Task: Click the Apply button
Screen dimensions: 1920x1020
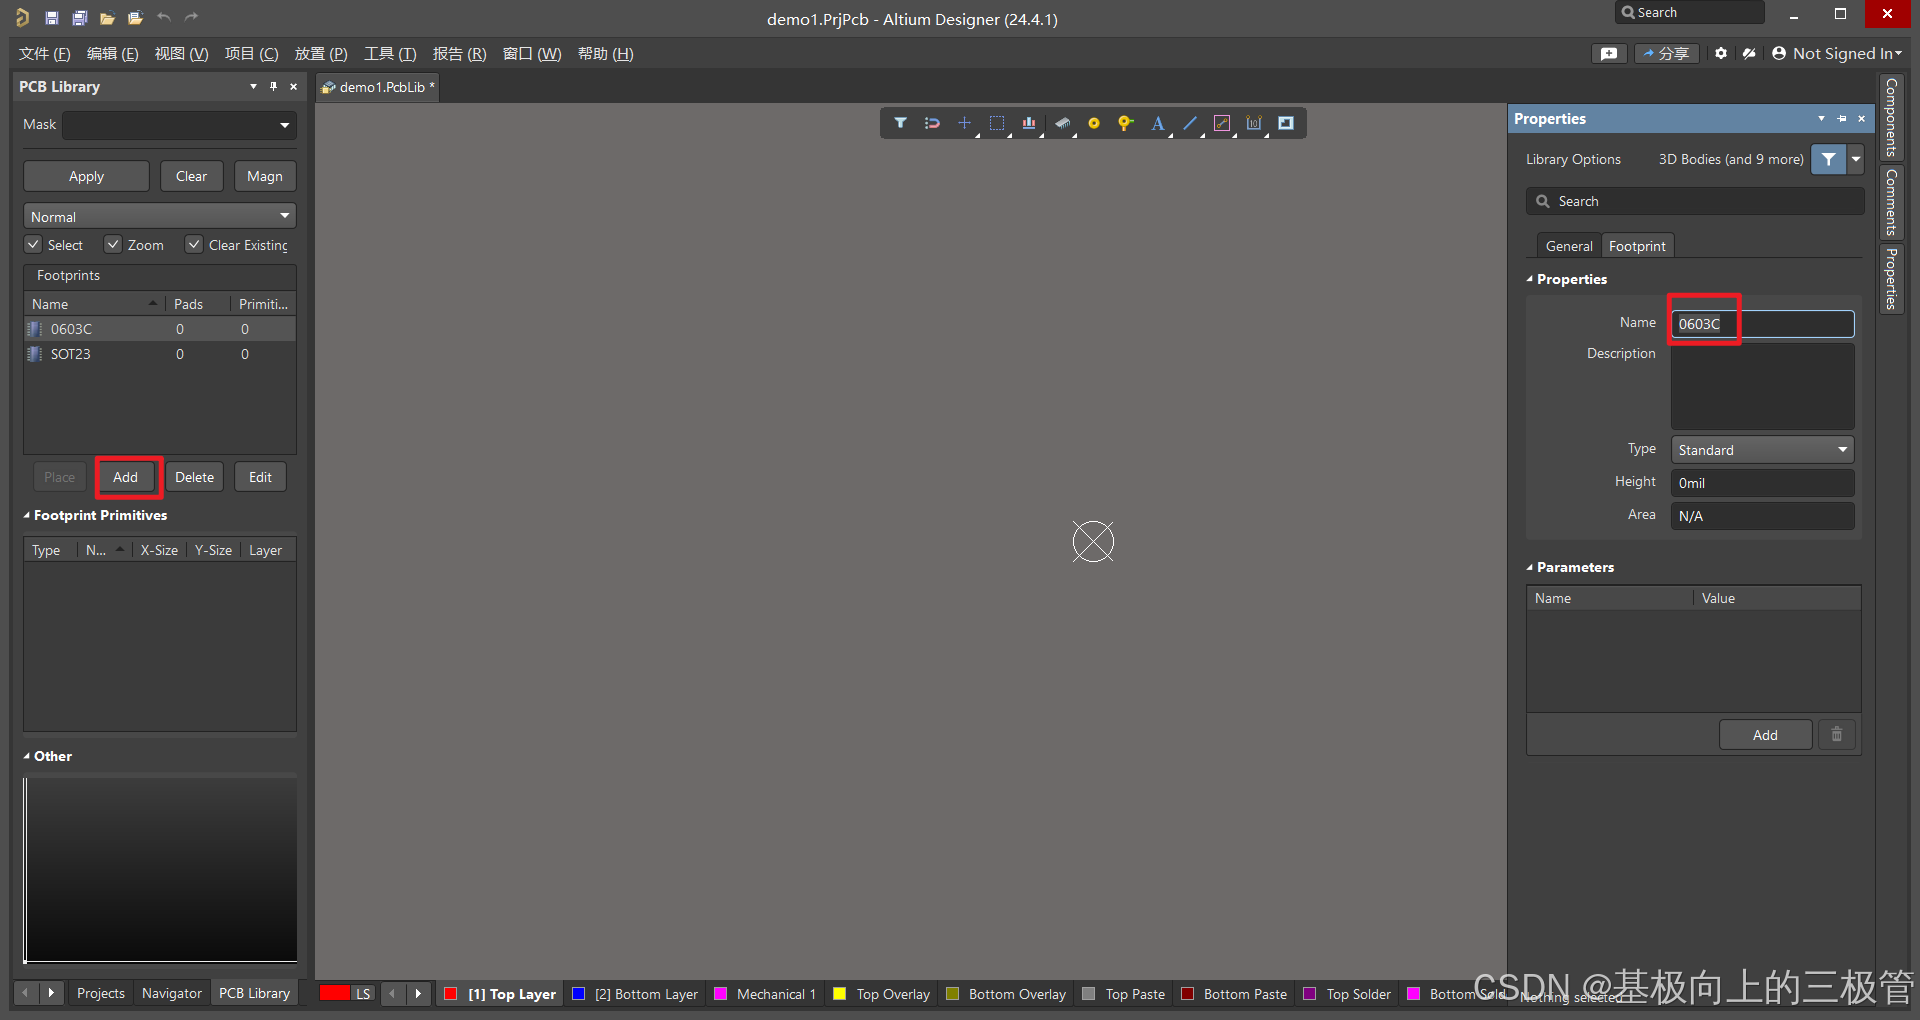Action: (86, 176)
